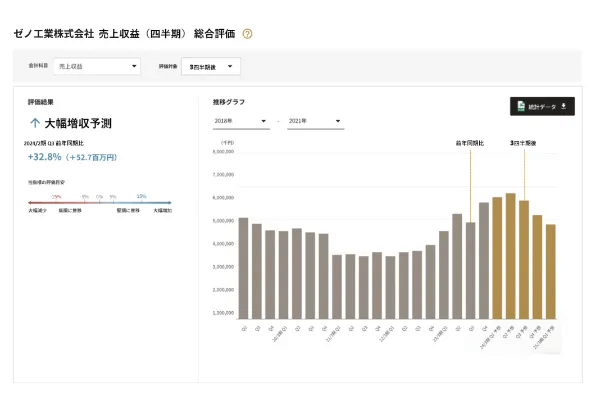Open the 2018年 start year selector
The height and width of the screenshot is (400, 600).
click(x=241, y=122)
